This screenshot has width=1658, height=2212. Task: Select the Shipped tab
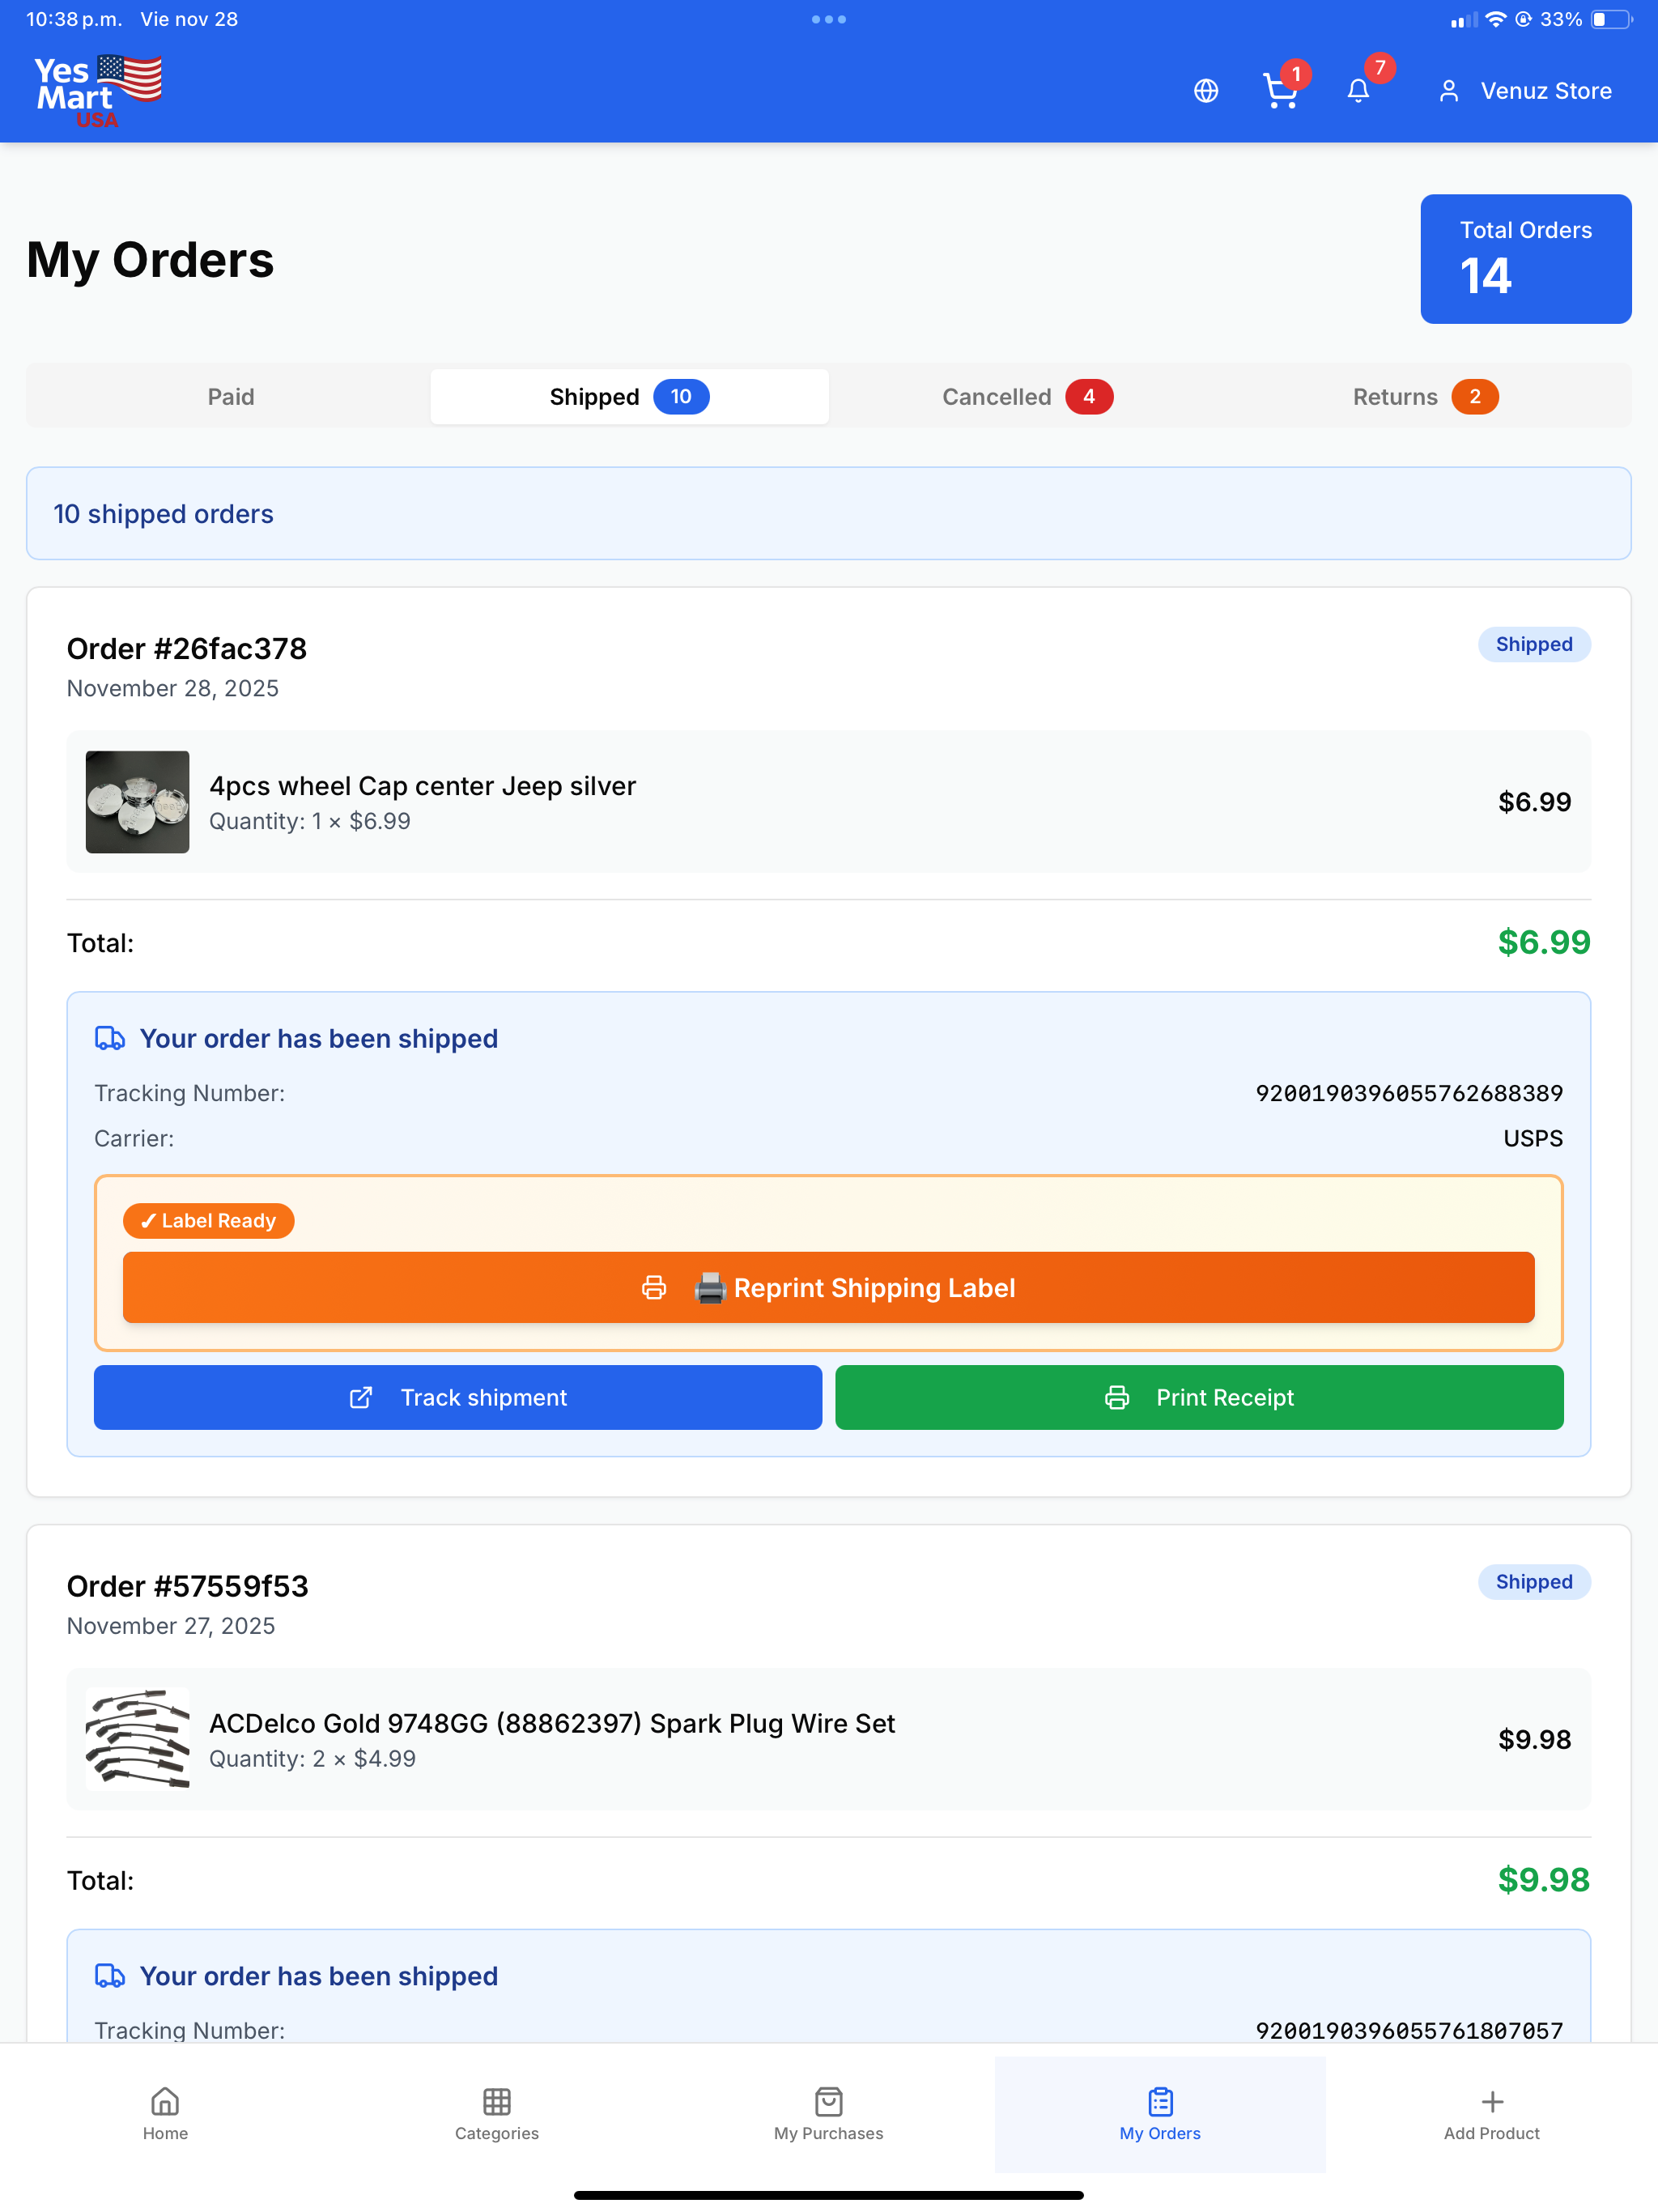tap(629, 397)
